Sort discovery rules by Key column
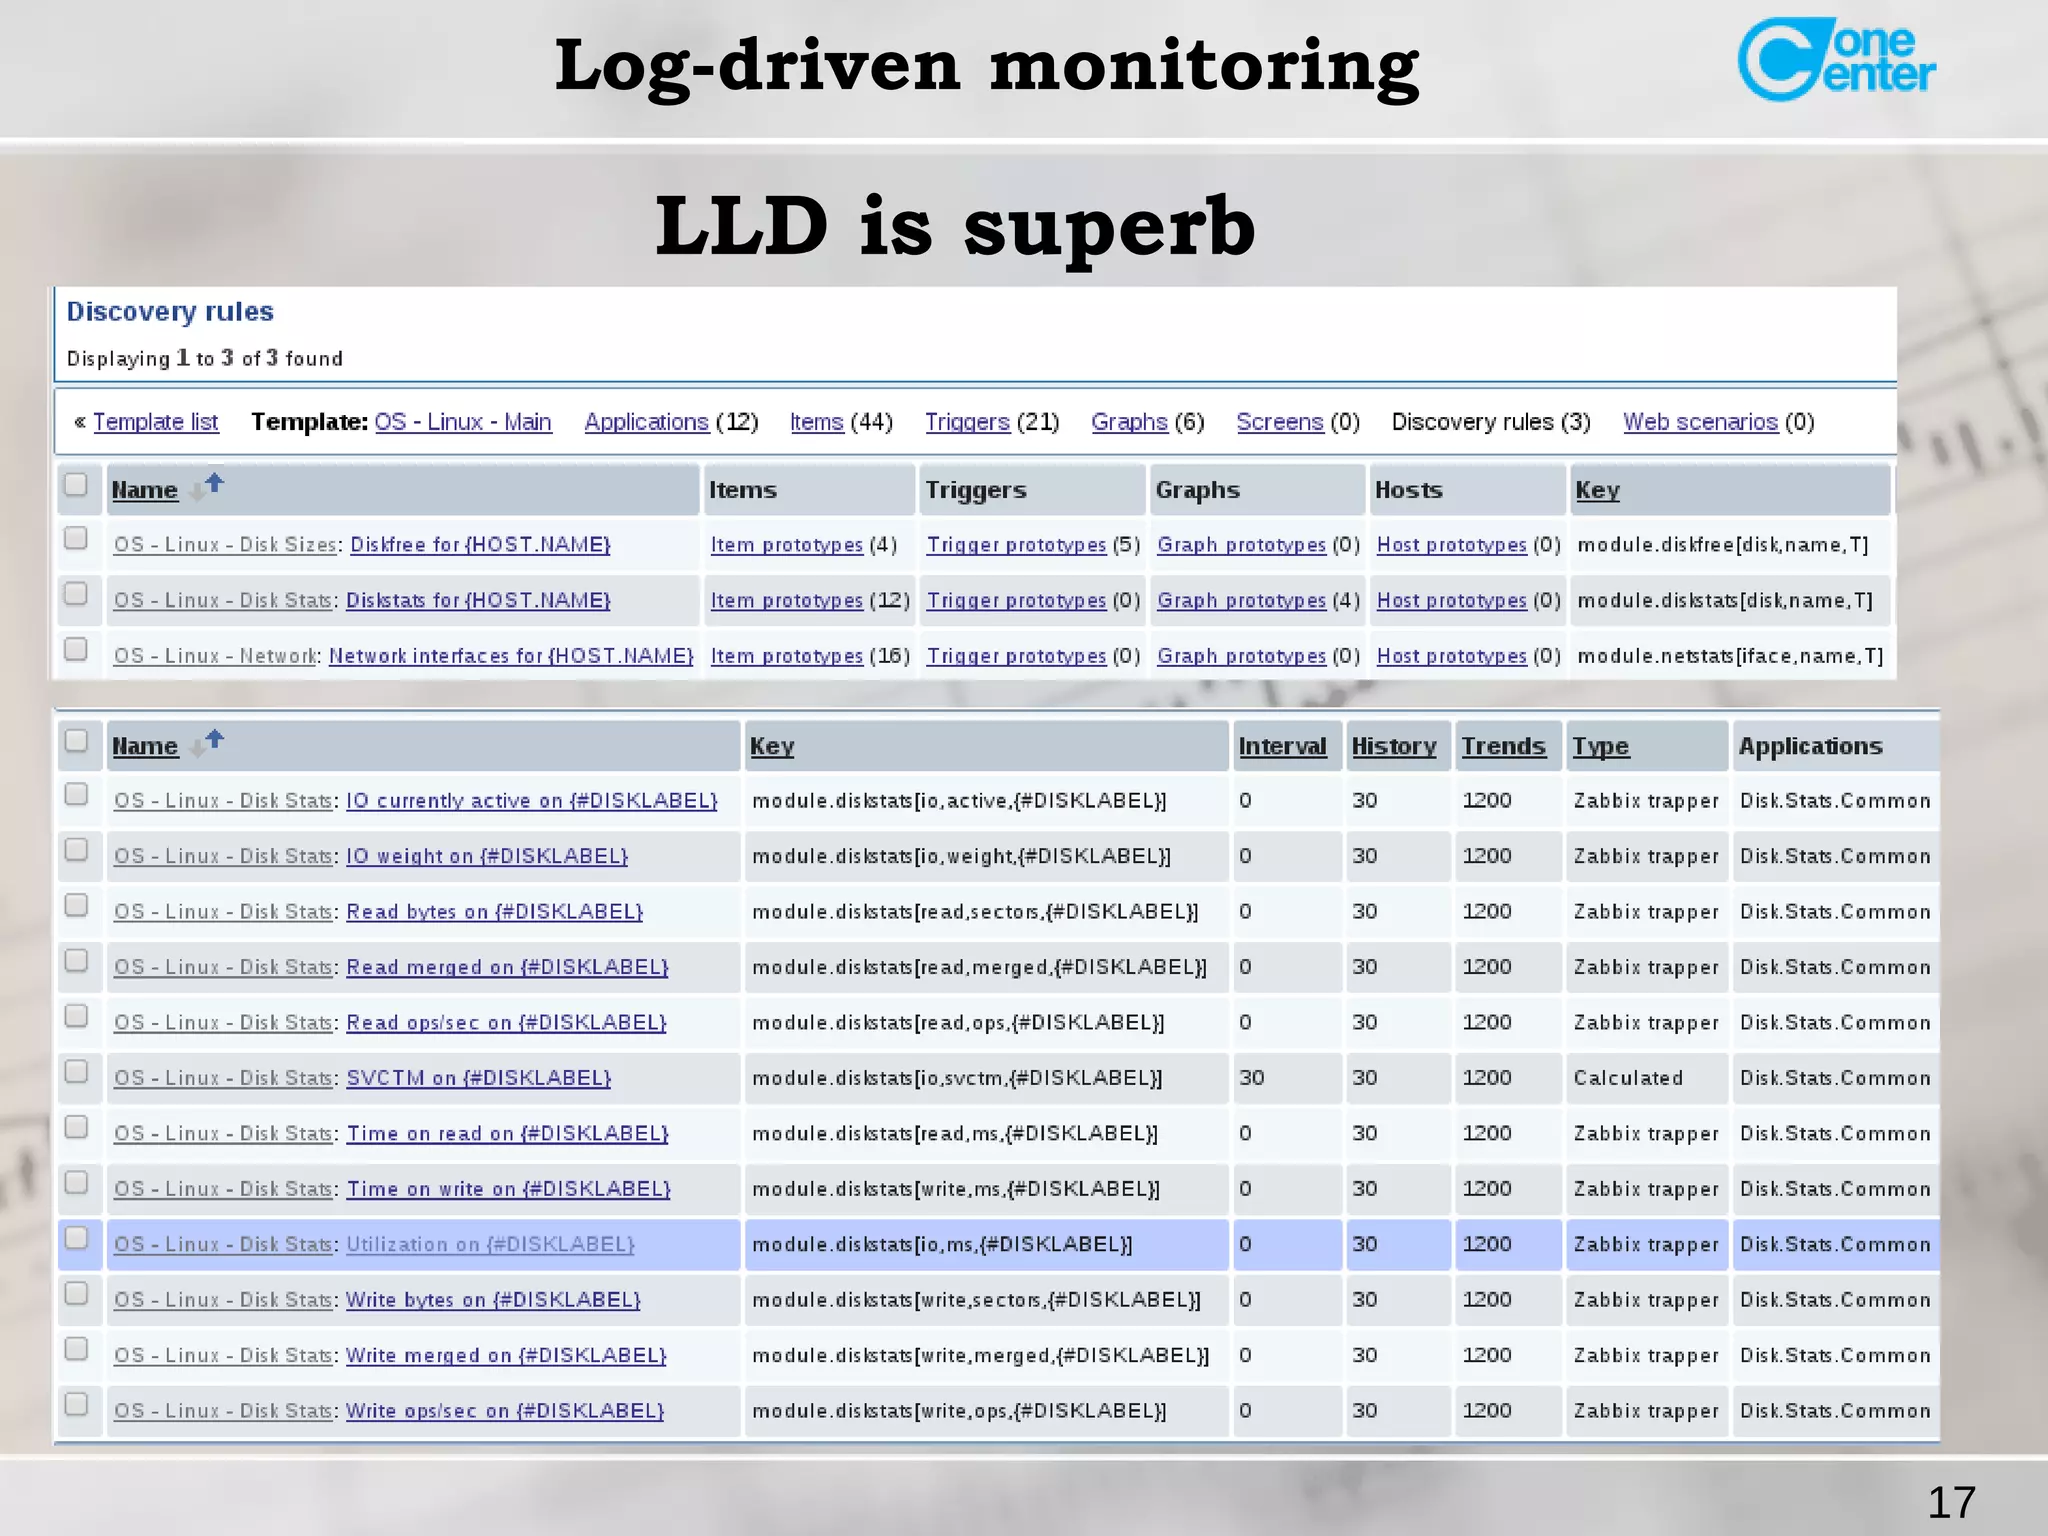Viewport: 2048px width, 1536px height. (x=1597, y=490)
